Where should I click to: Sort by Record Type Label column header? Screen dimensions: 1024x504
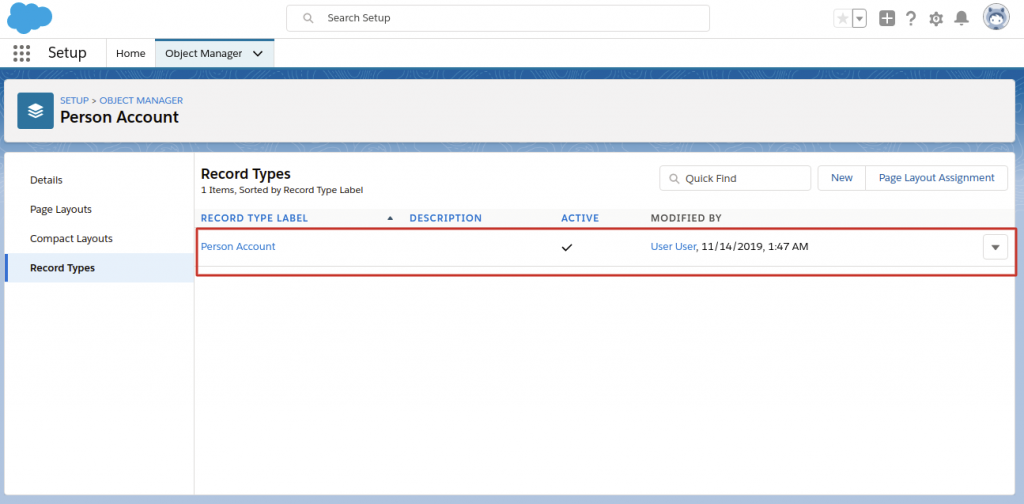[254, 218]
